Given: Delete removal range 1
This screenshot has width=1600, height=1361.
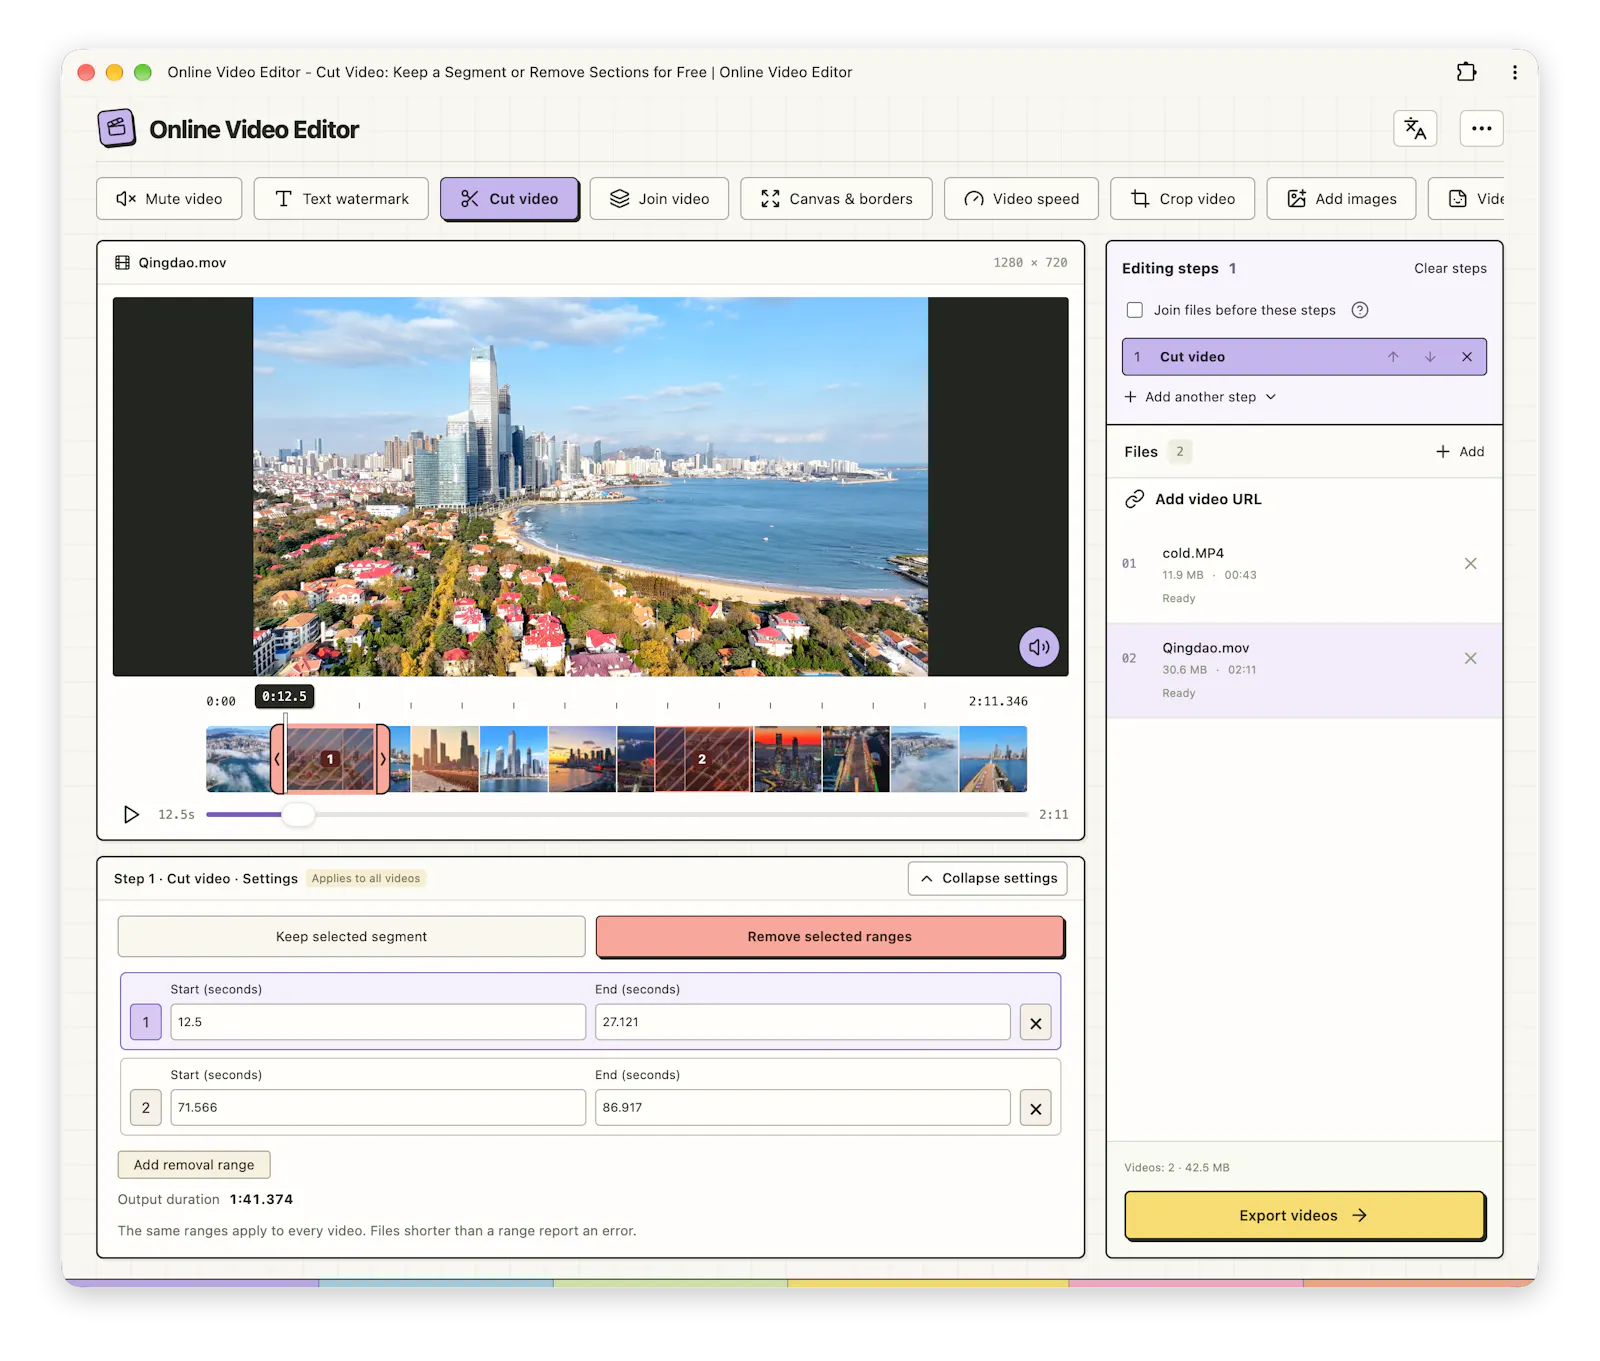Looking at the screenshot, I should click(x=1035, y=1023).
